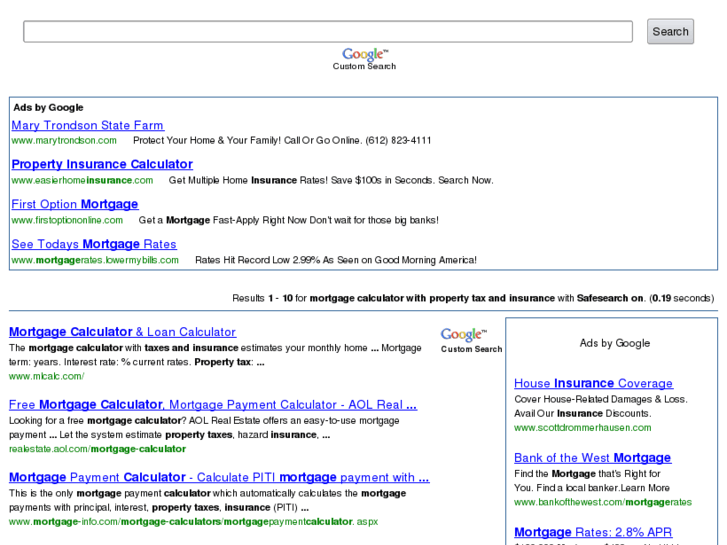
Task: Click the www.marytrondson.com URL text
Action: pos(64,141)
